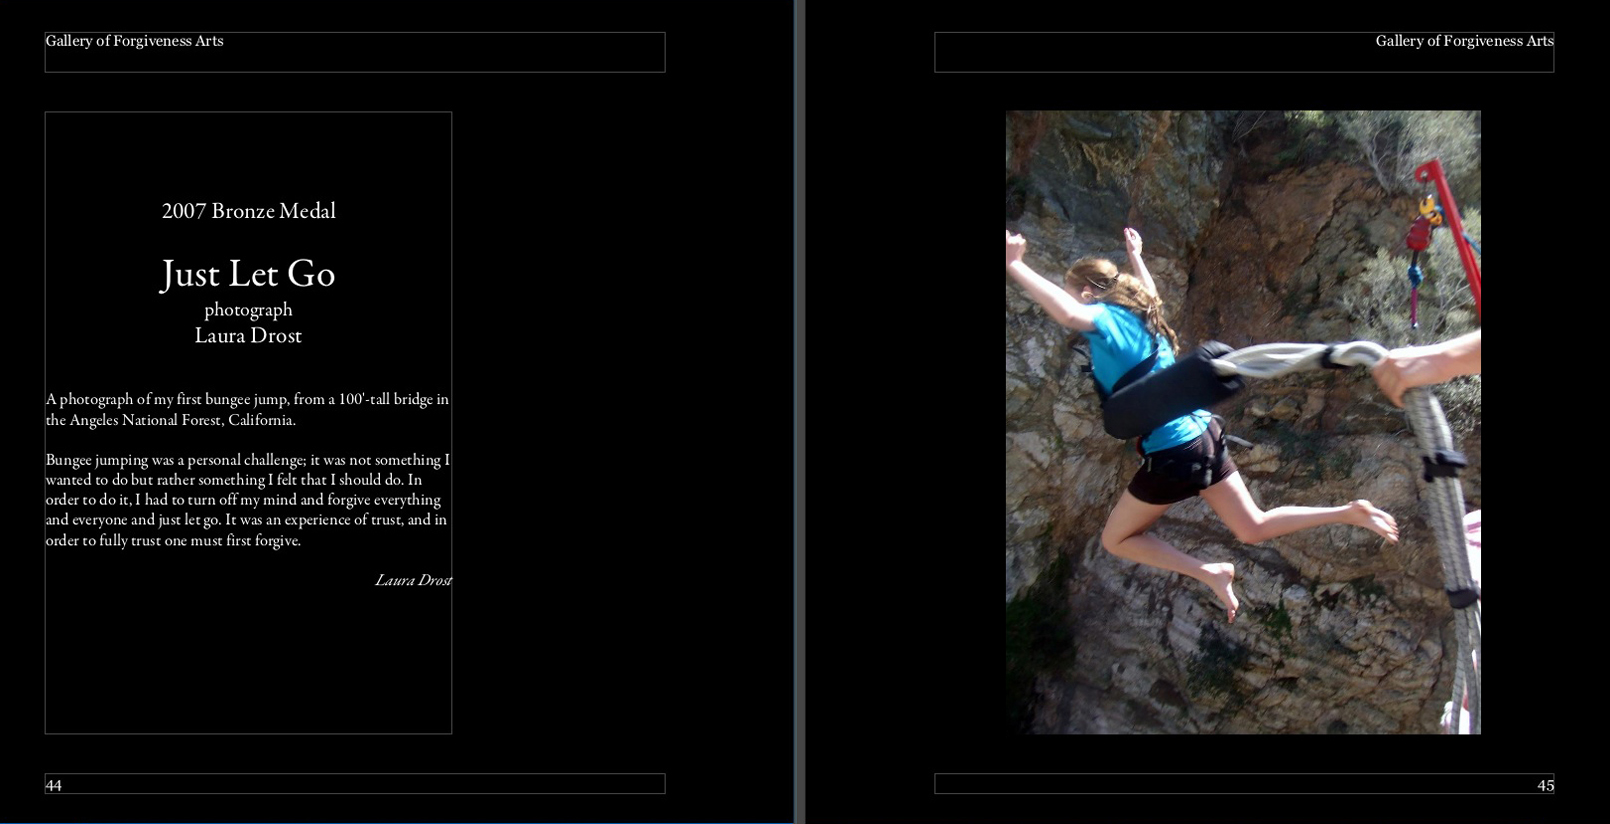Click the left page header 'Gallery of Forgiveness Arts'
This screenshot has width=1610, height=824.
click(x=134, y=41)
